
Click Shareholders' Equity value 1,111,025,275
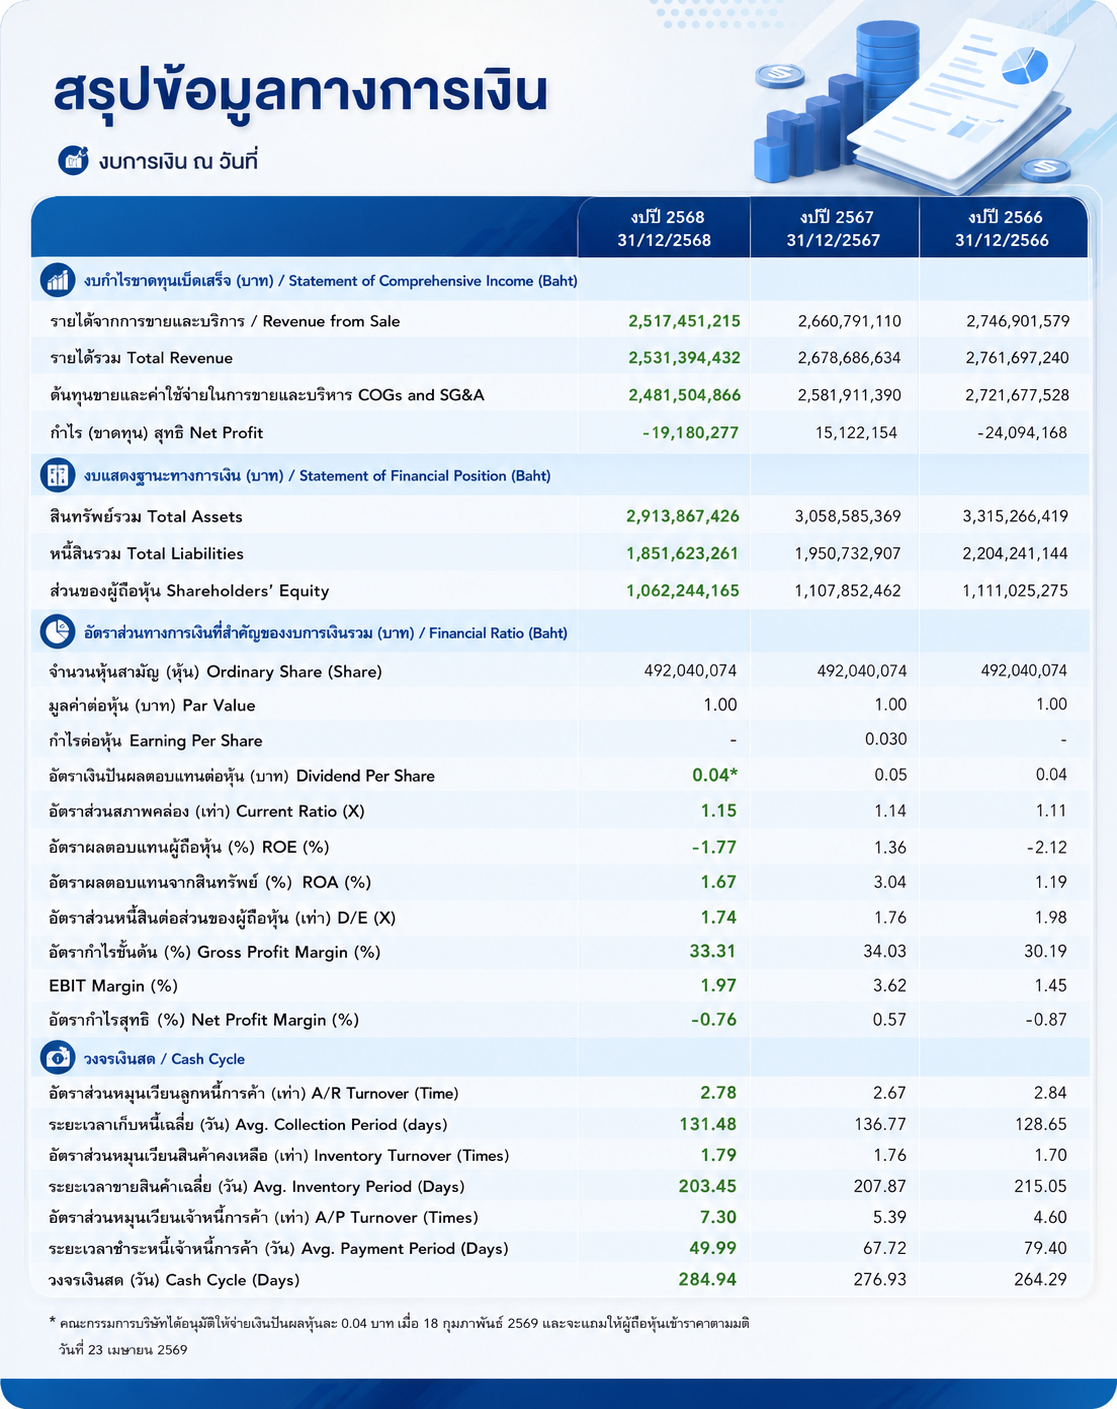1016,591
